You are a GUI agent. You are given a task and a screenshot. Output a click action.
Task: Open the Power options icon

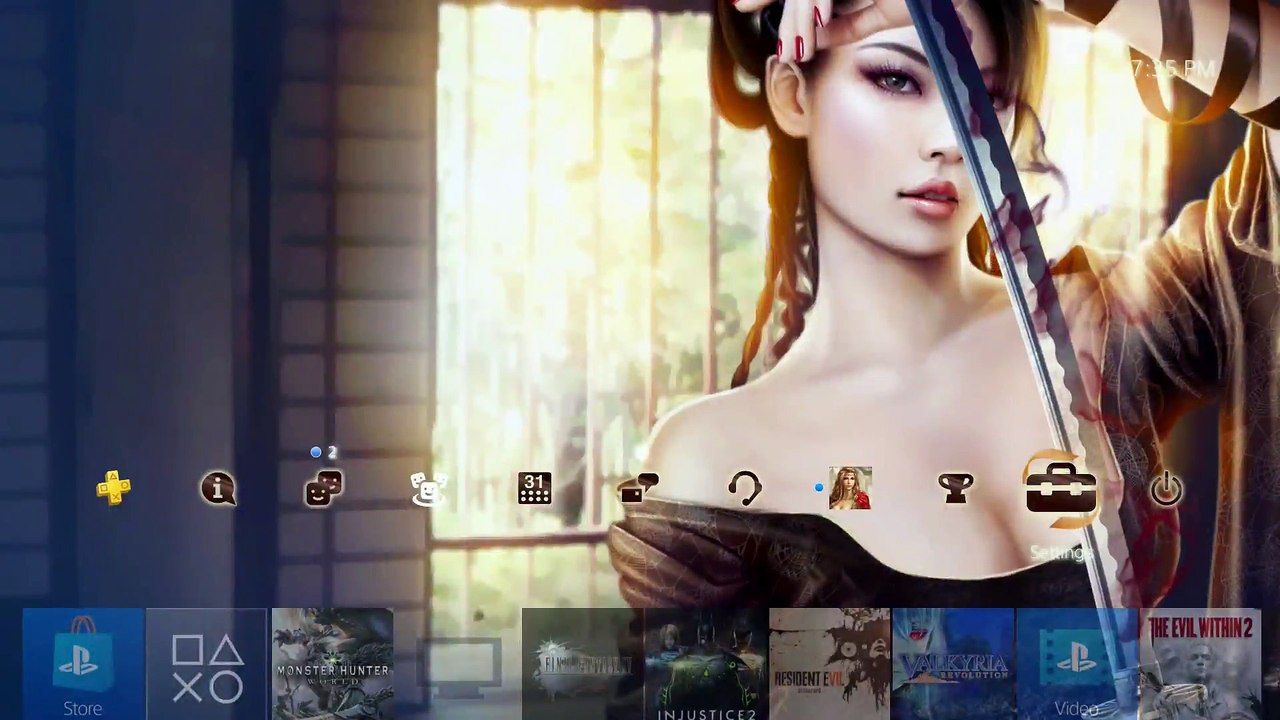point(1166,489)
